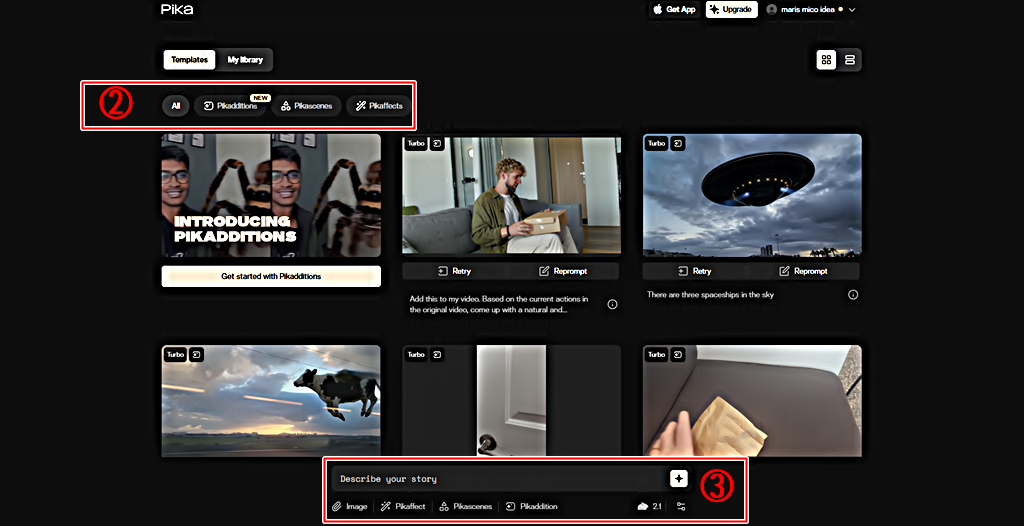Click the Pikaddition badge icon on the envelope video
The height and width of the screenshot is (526, 1024).
point(678,355)
